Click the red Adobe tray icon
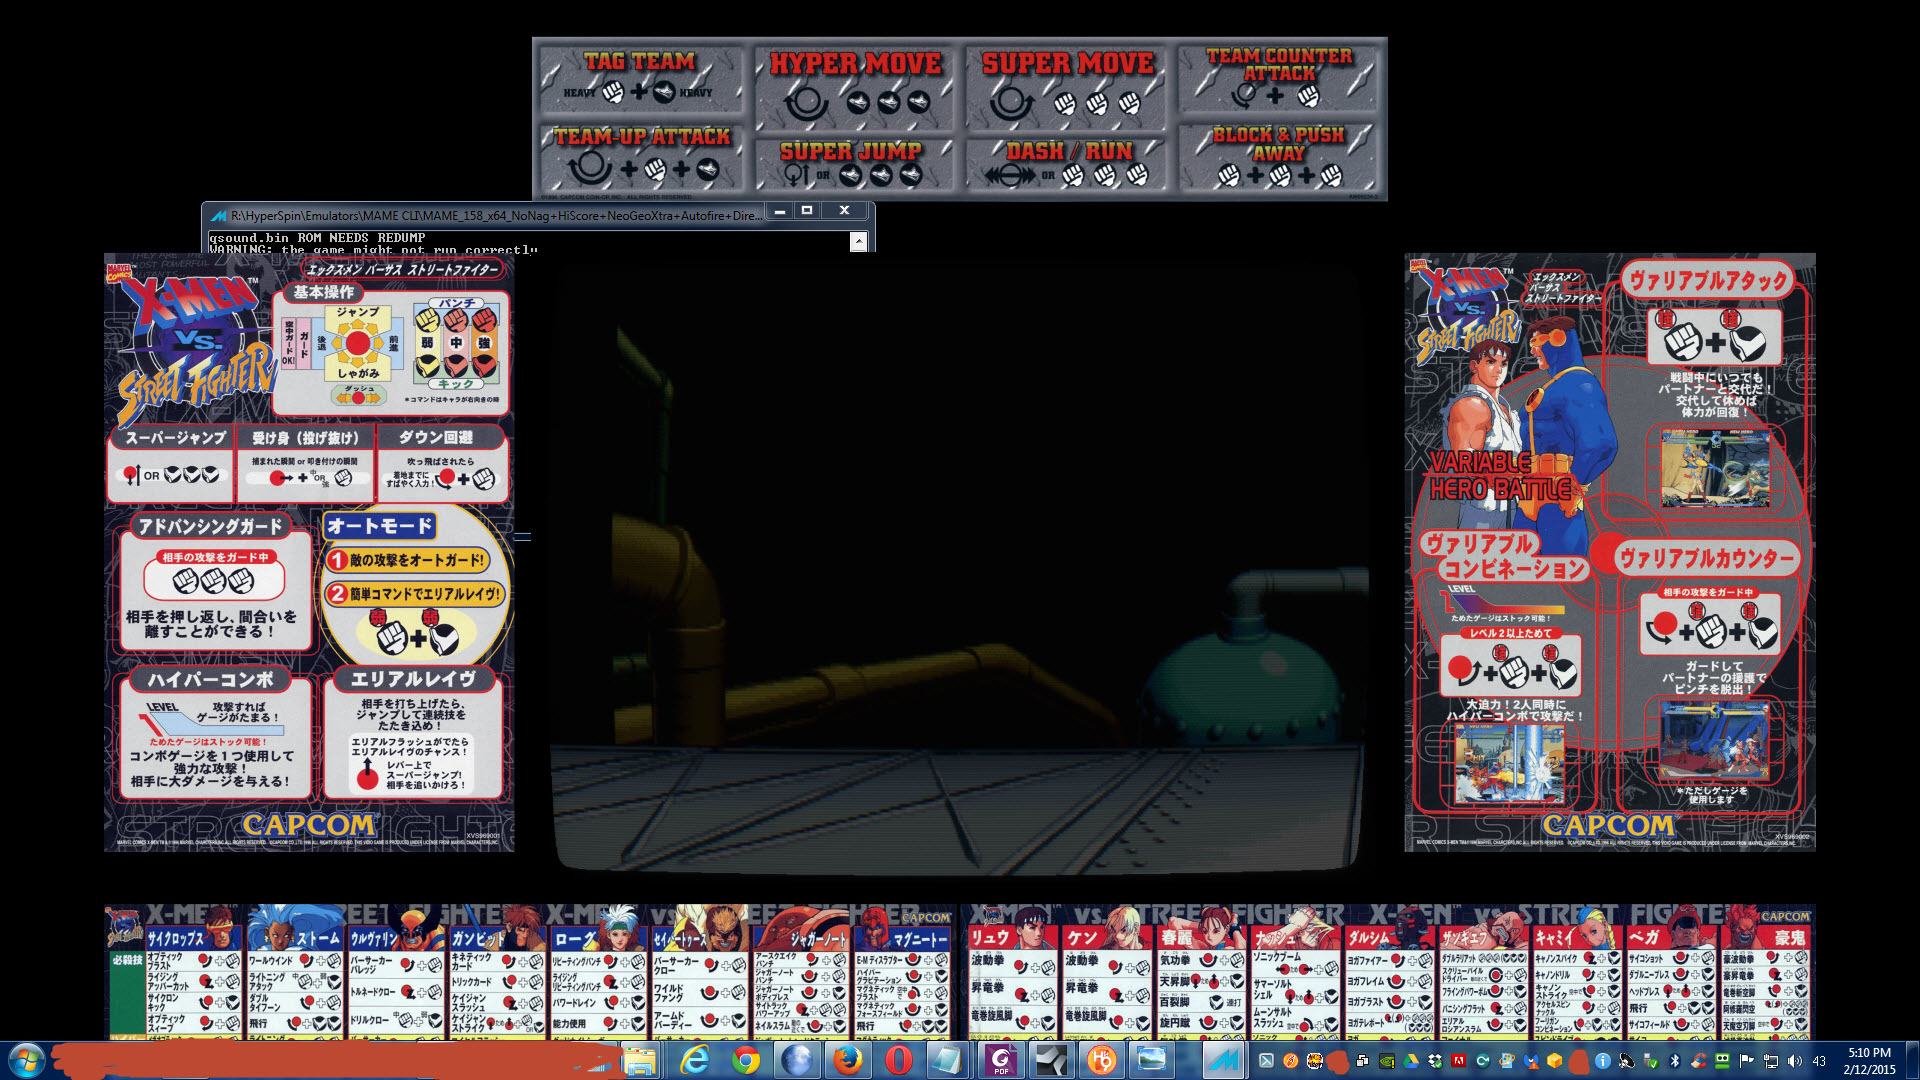Image resolution: width=1920 pixels, height=1080 pixels. coord(1459,1061)
